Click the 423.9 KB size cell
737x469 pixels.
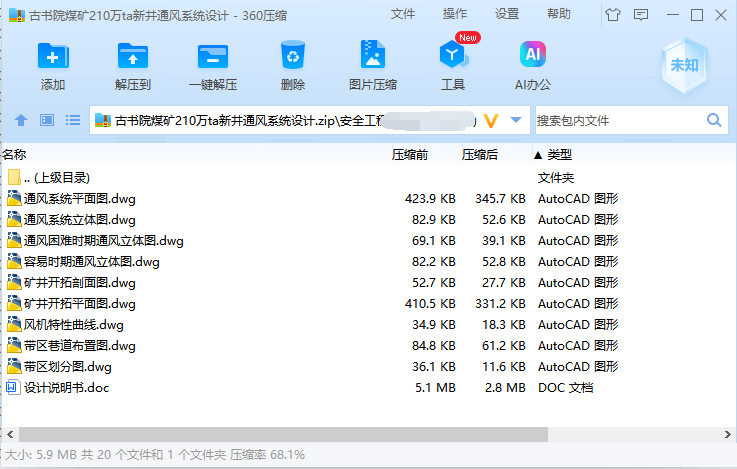pyautogui.click(x=430, y=198)
